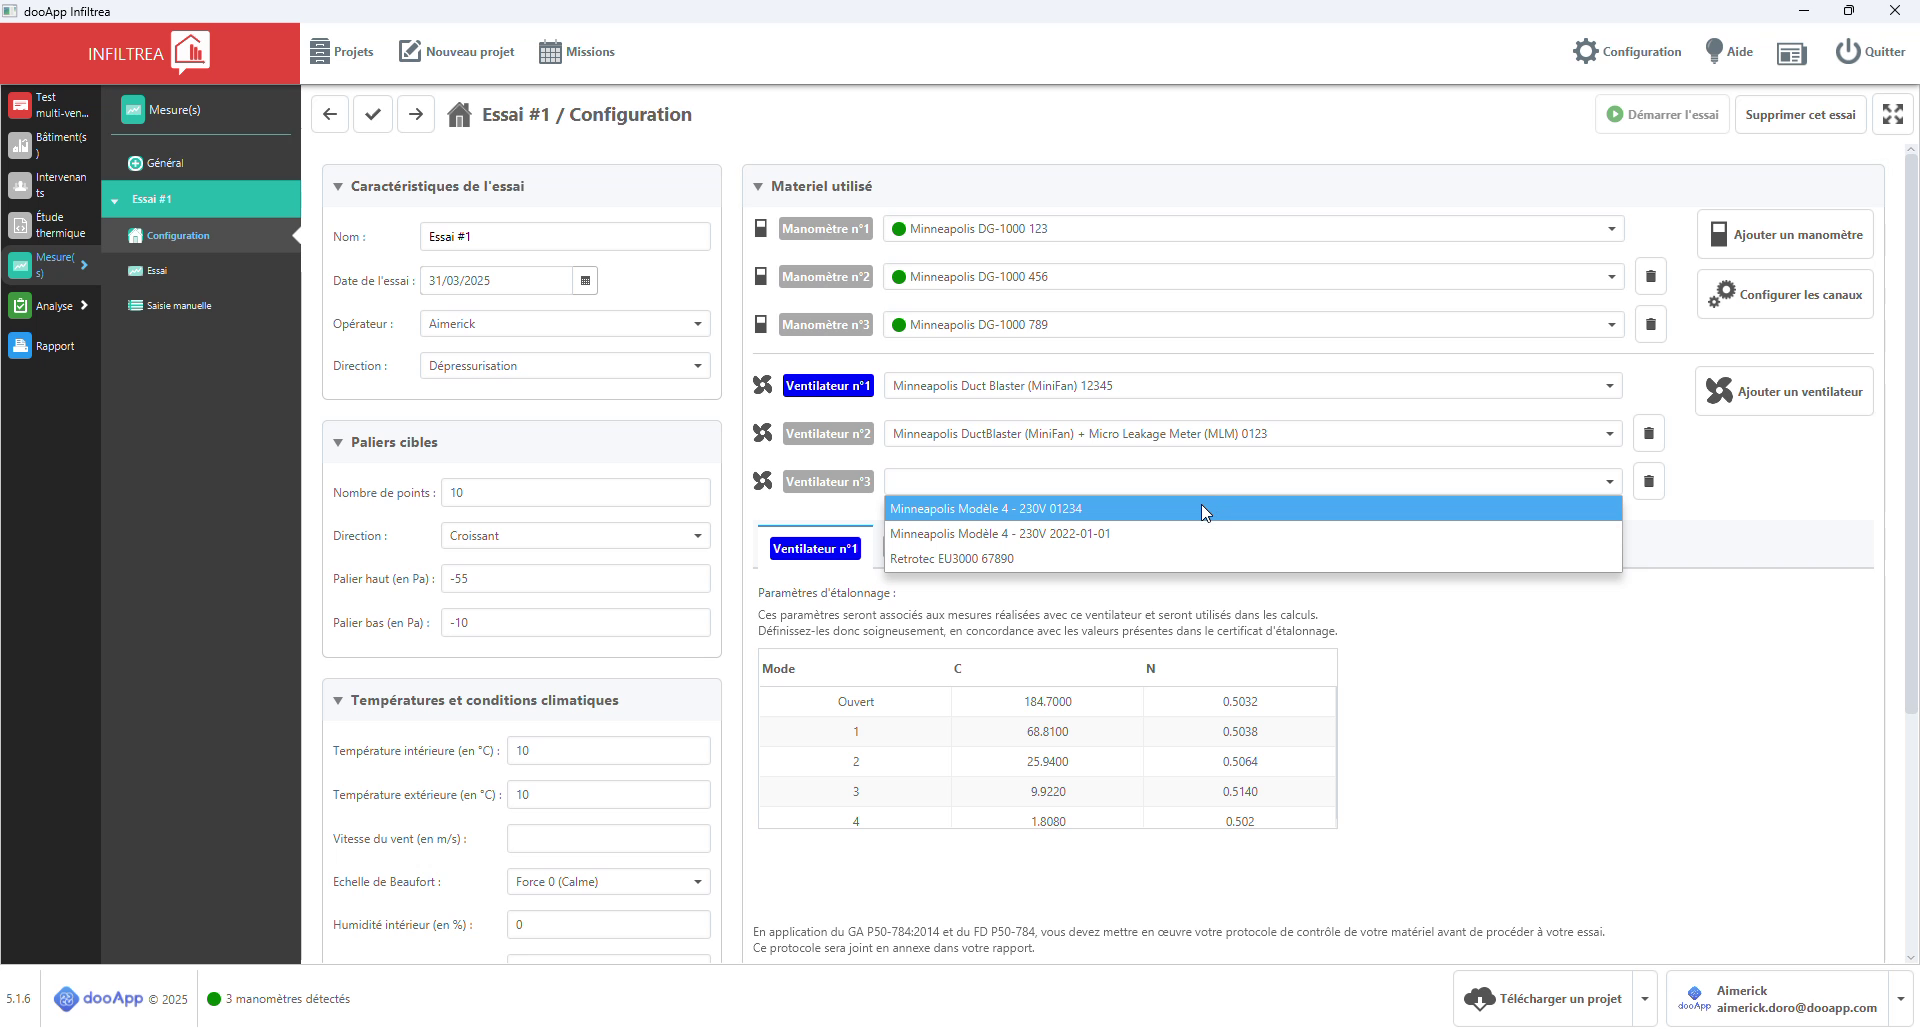
Task: Click Ajouter un manomètre button
Action: (1785, 234)
